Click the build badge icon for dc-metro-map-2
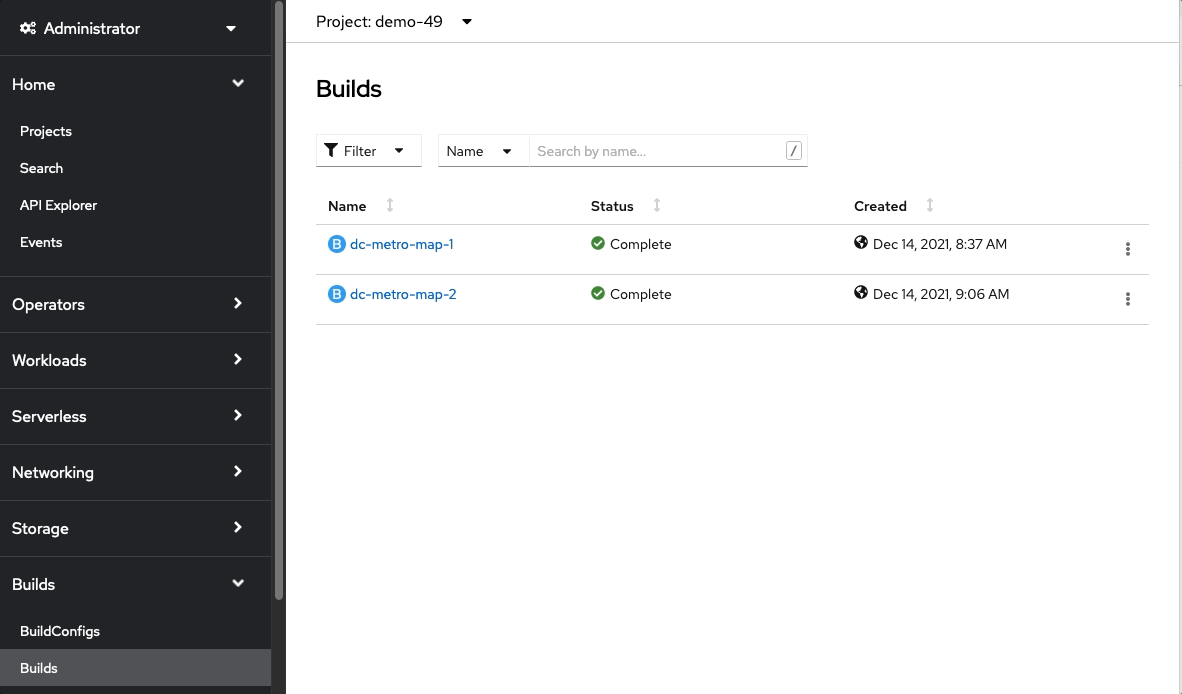 336,294
